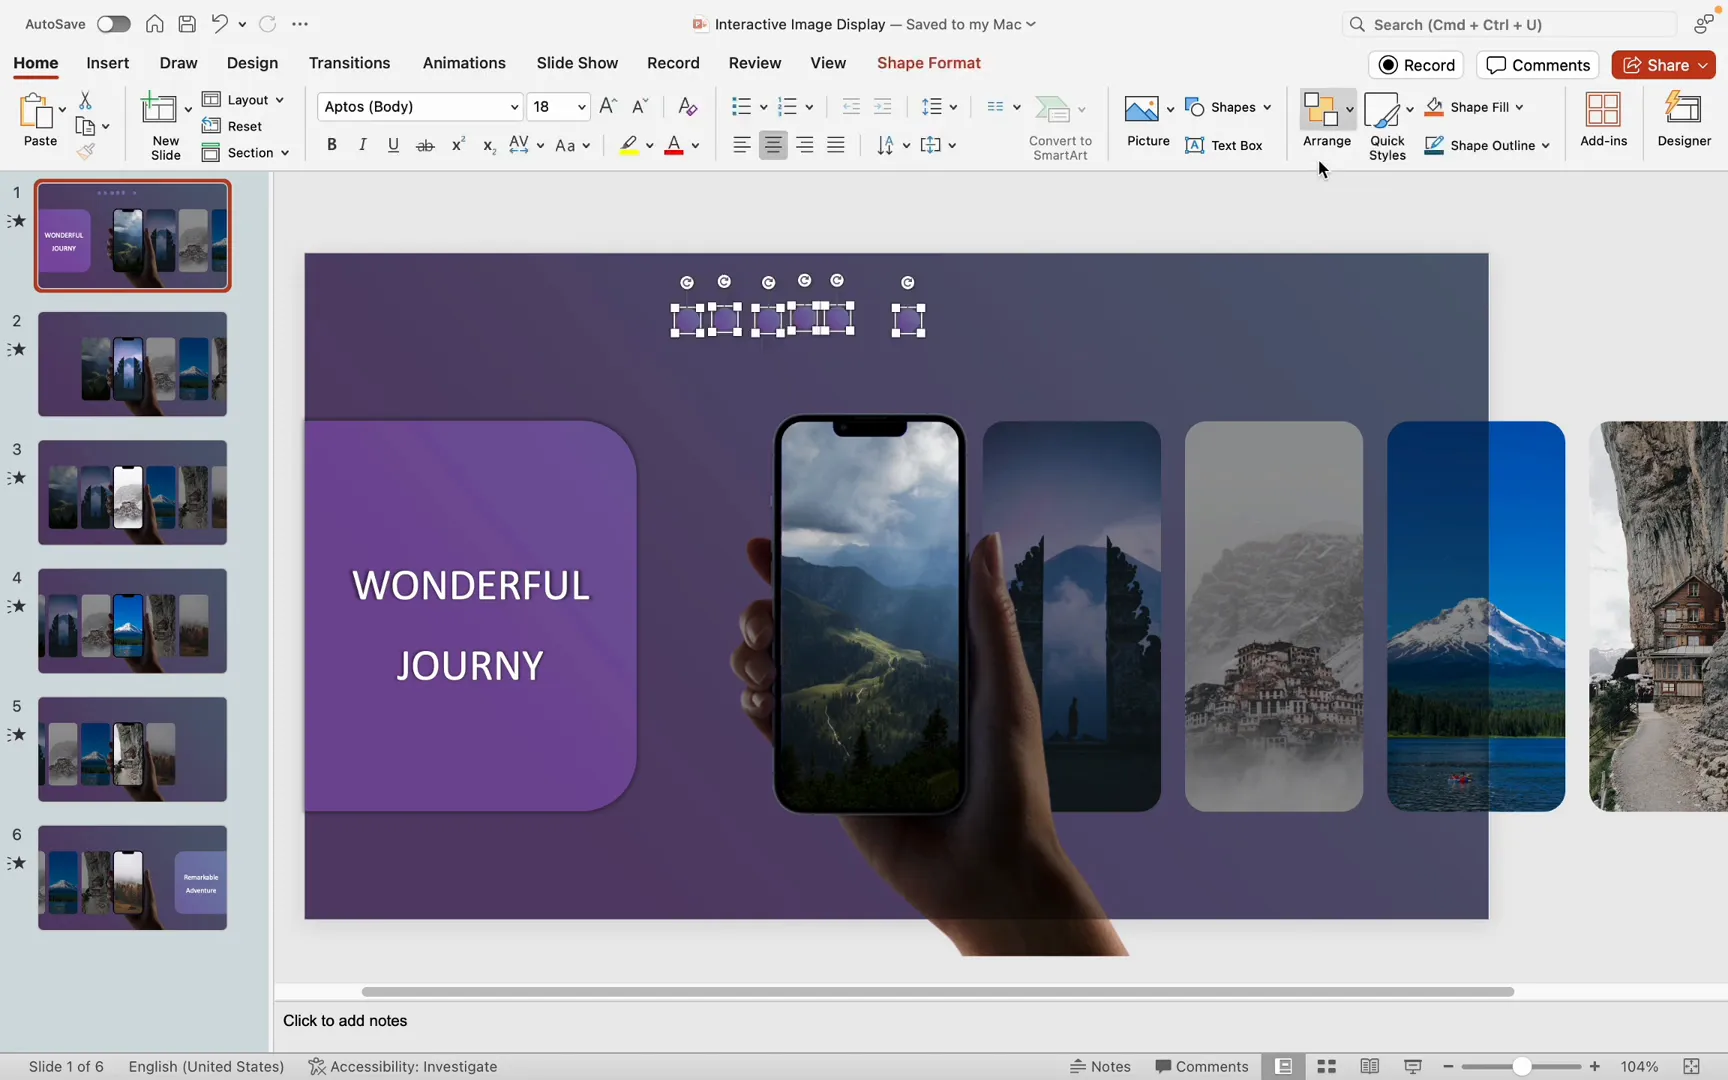Fit slide to current window icon
Viewport: 1728px width, 1080px height.
[1692, 1067]
